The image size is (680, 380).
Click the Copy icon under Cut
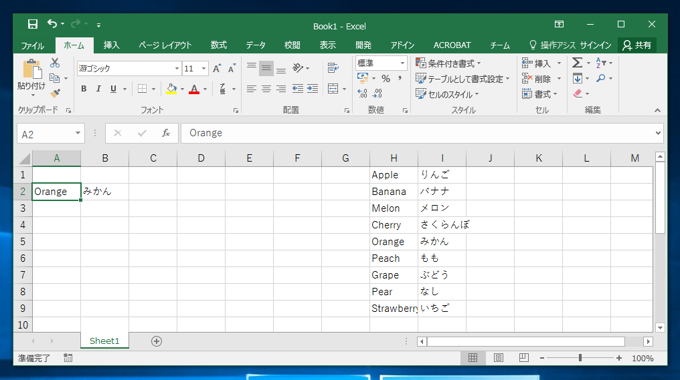(x=54, y=78)
